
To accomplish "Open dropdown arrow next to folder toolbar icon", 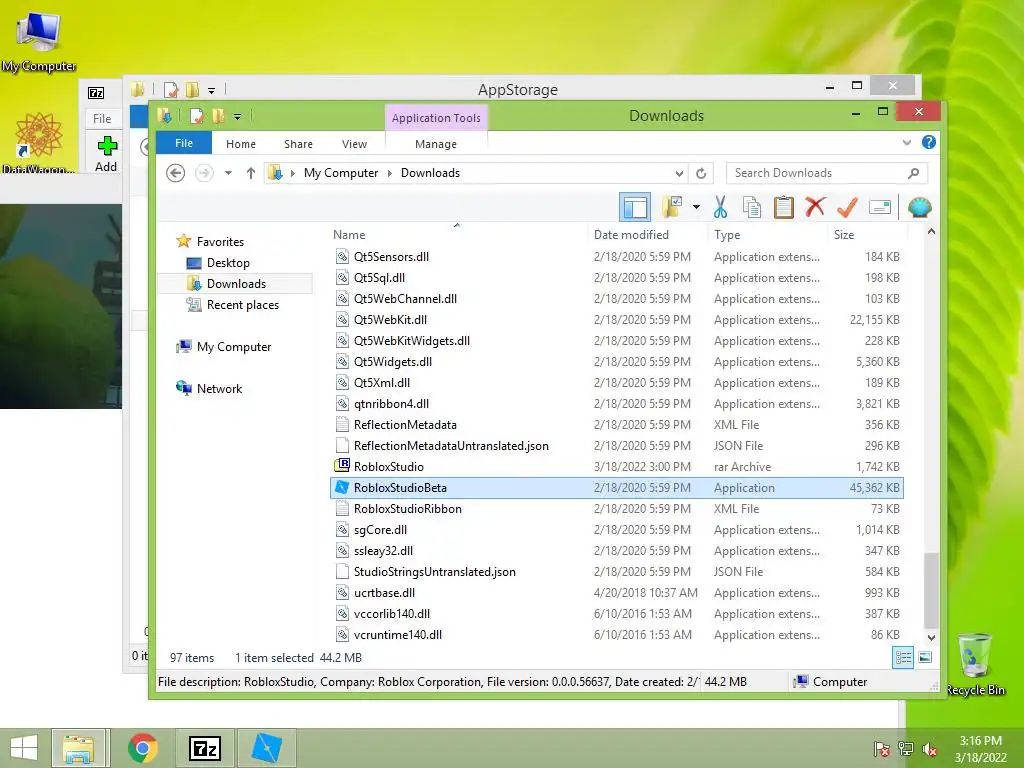I will (696, 207).
